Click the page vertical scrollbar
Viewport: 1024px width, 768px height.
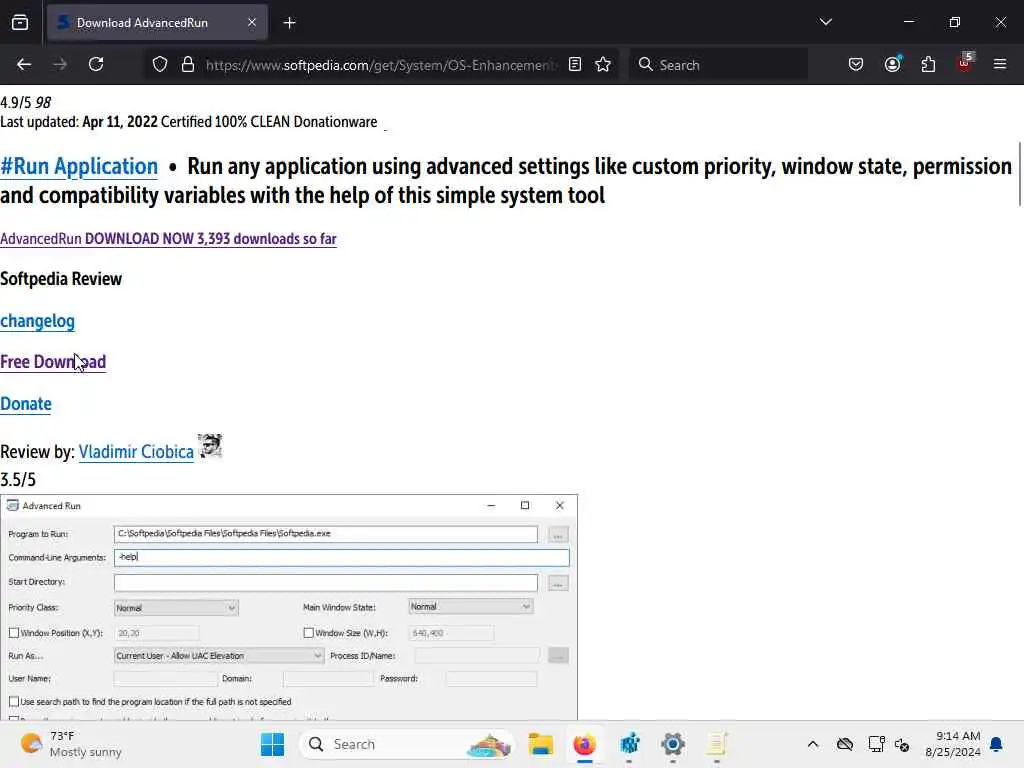(x=1019, y=174)
